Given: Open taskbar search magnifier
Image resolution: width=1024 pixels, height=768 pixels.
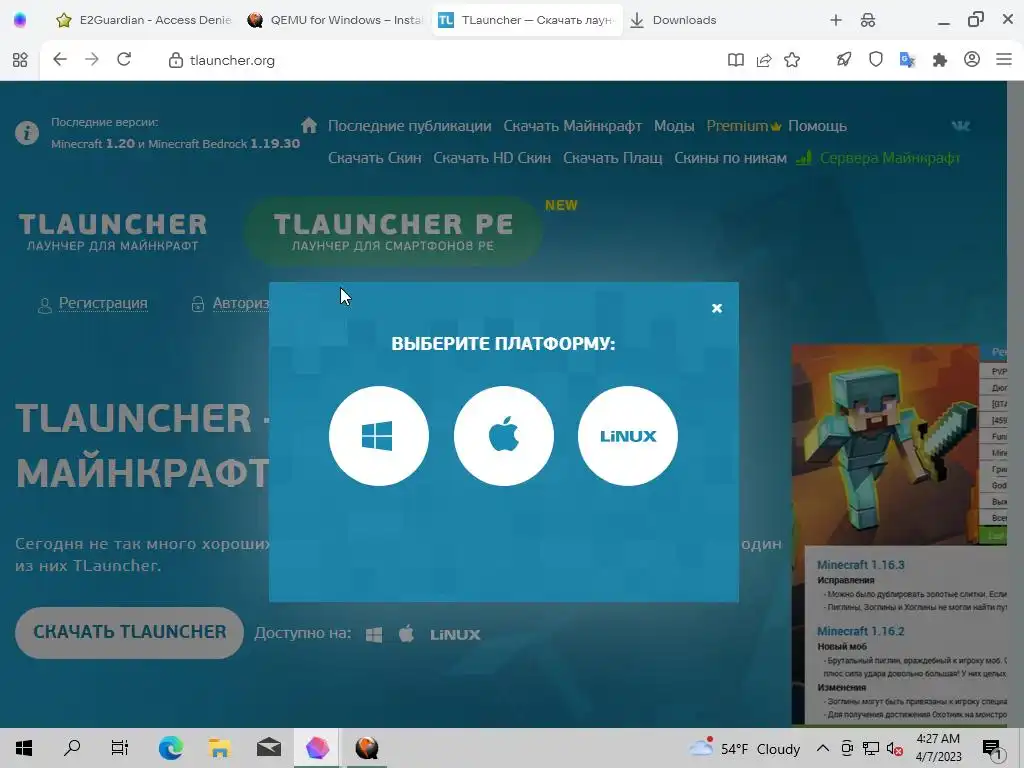Looking at the screenshot, I should pos(72,748).
